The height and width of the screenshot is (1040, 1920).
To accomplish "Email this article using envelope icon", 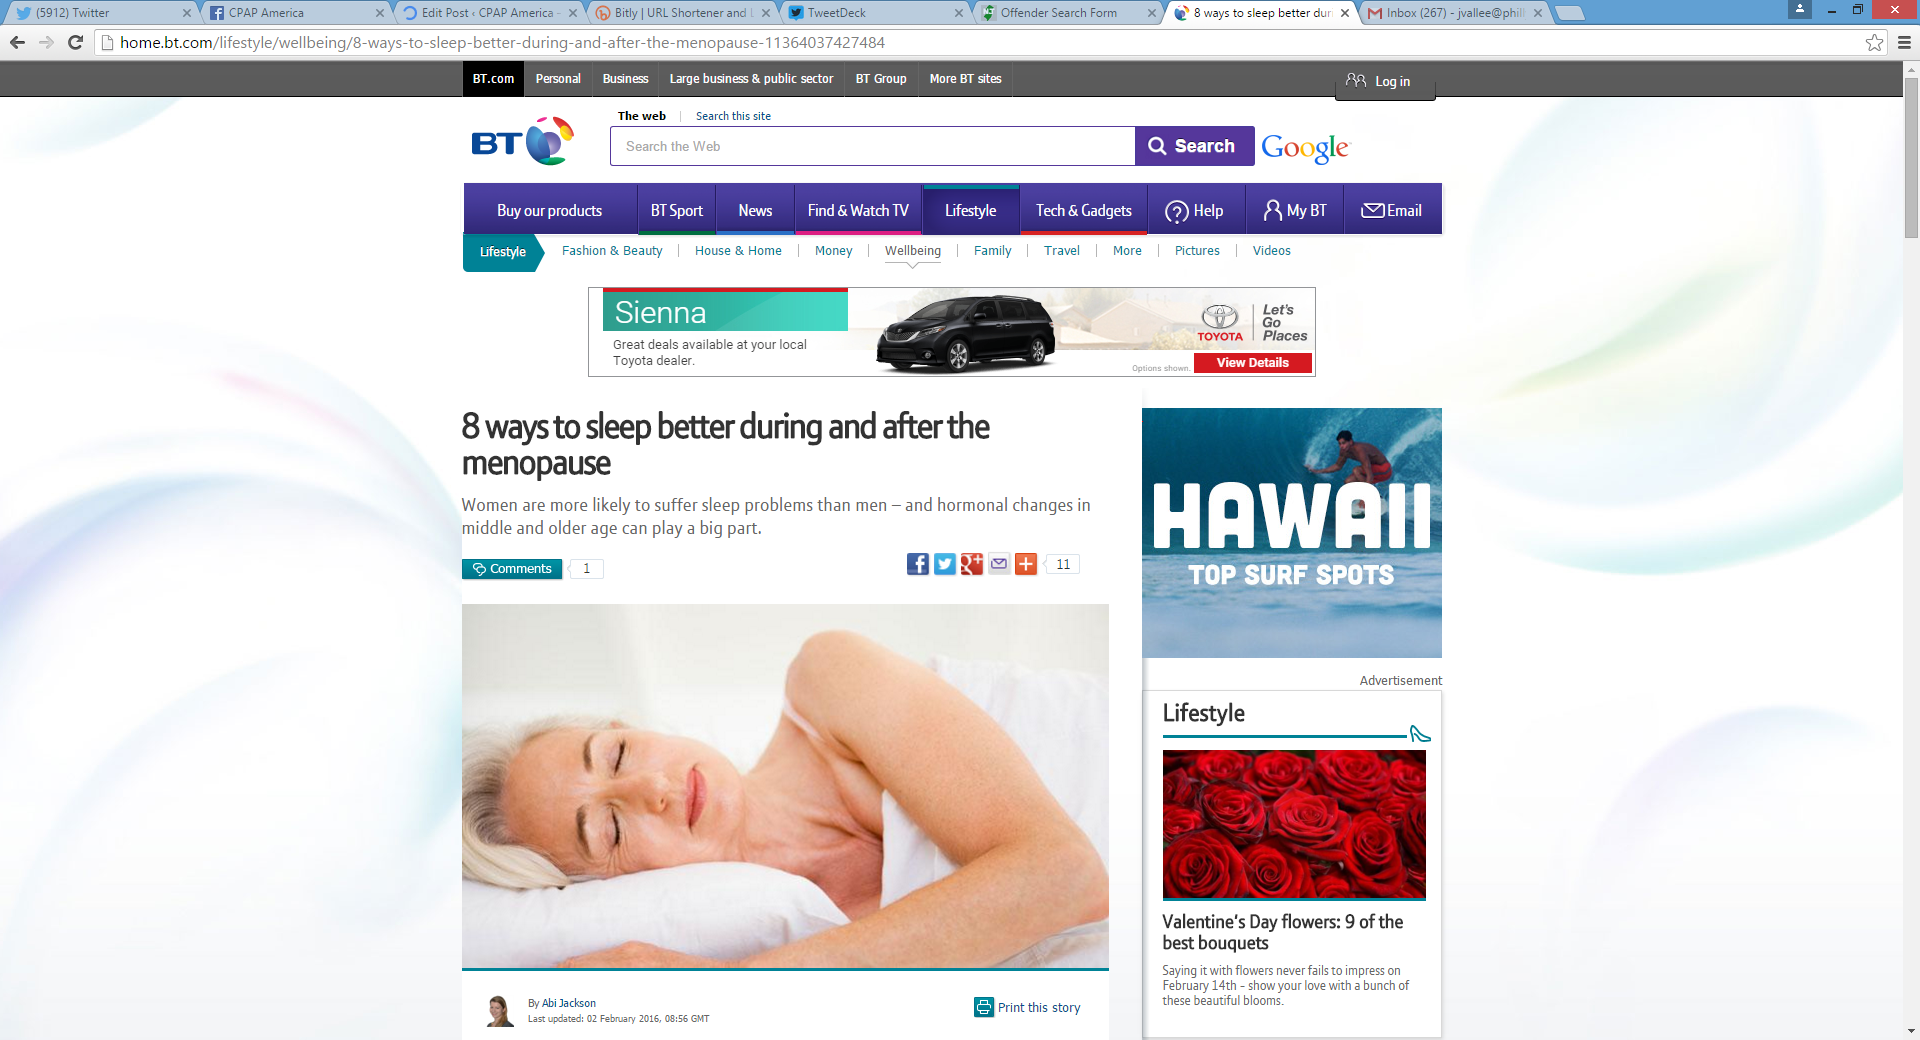I will pos(999,564).
